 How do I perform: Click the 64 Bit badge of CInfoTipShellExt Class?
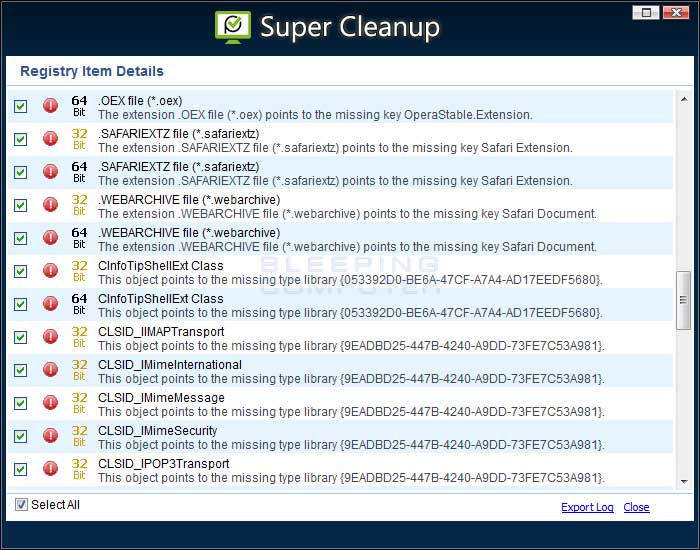tap(79, 304)
